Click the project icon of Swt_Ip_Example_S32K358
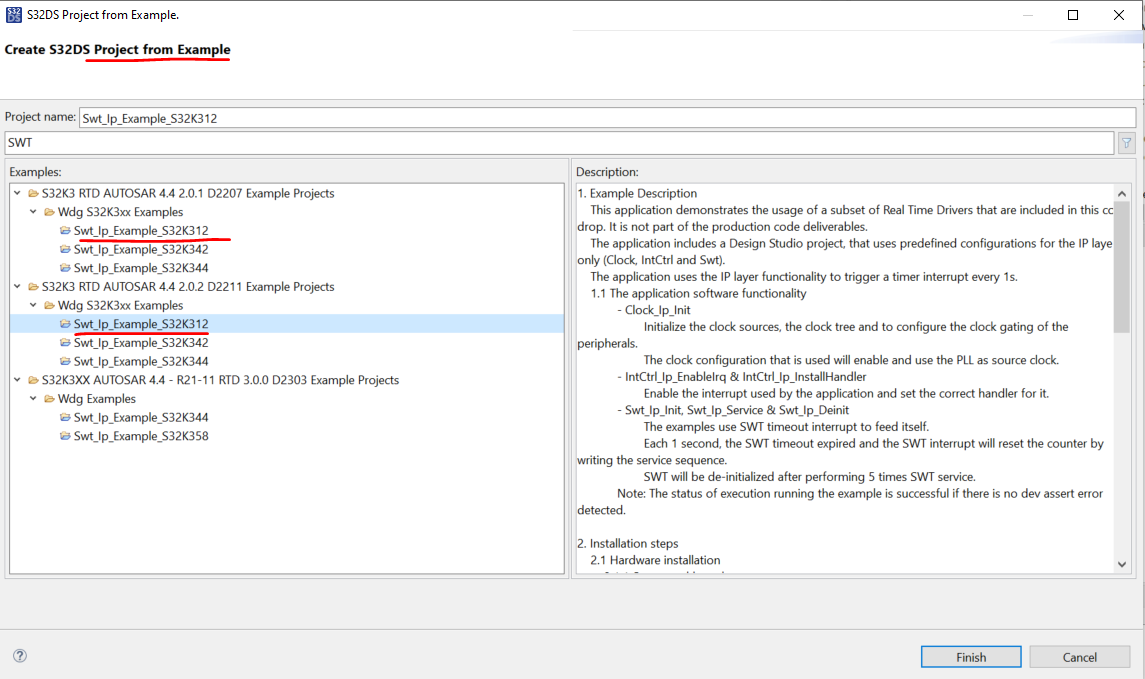The height and width of the screenshot is (679, 1145). point(65,436)
